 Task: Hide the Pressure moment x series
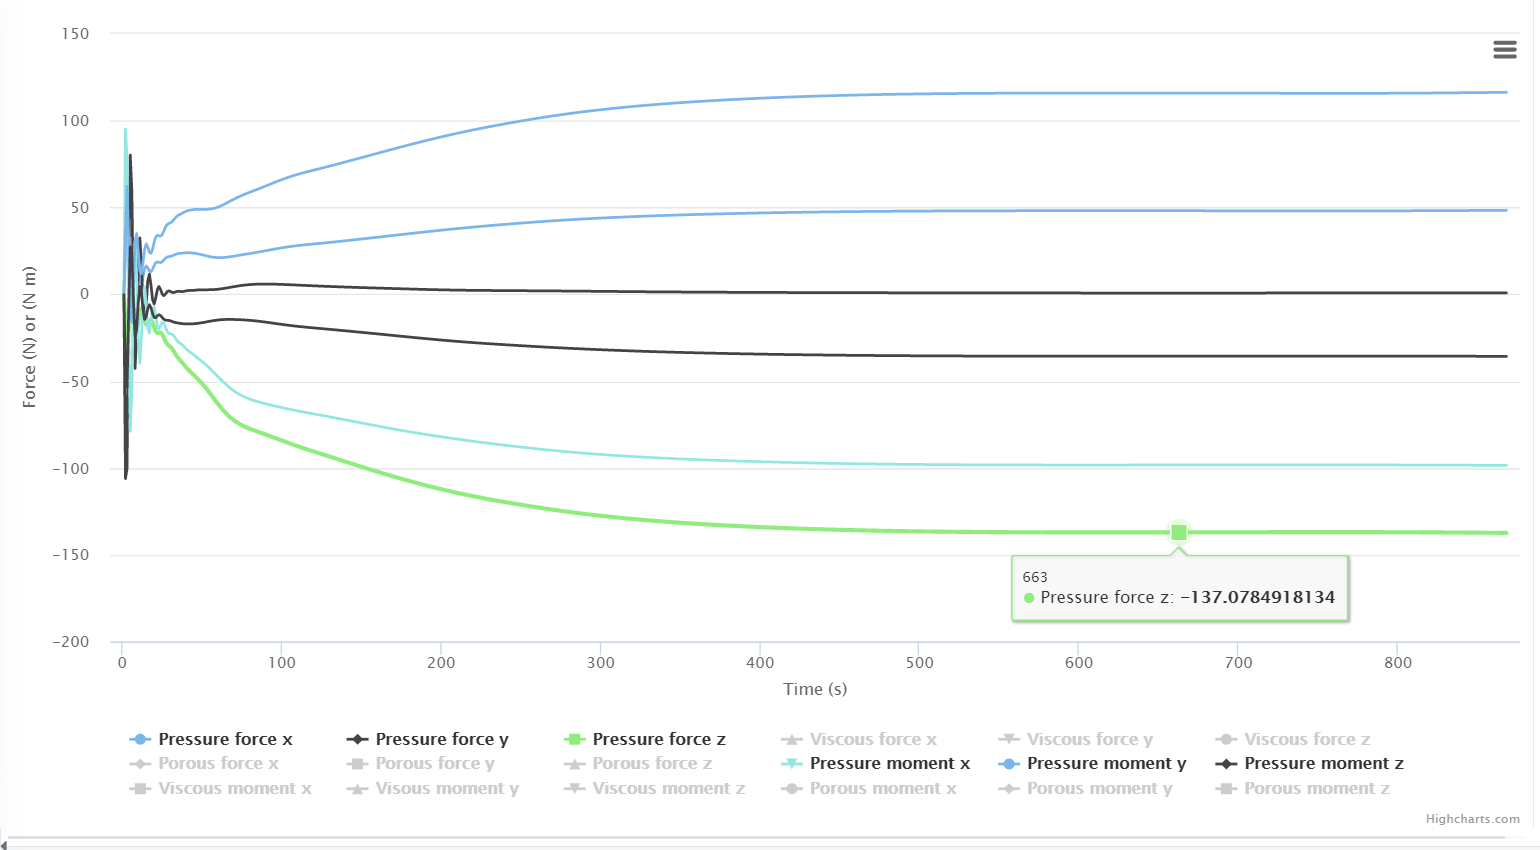point(889,764)
